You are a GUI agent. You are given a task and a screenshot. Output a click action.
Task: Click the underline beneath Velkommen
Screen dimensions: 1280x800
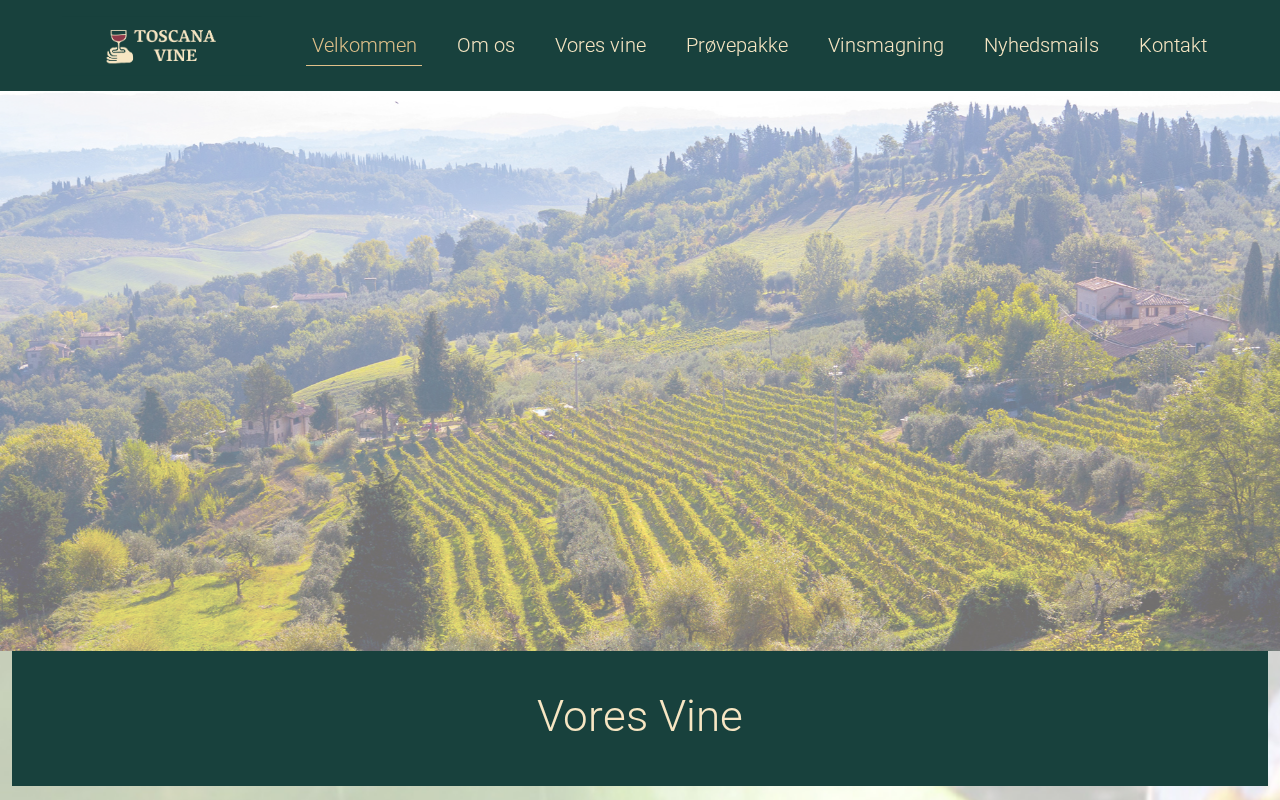[x=364, y=65]
